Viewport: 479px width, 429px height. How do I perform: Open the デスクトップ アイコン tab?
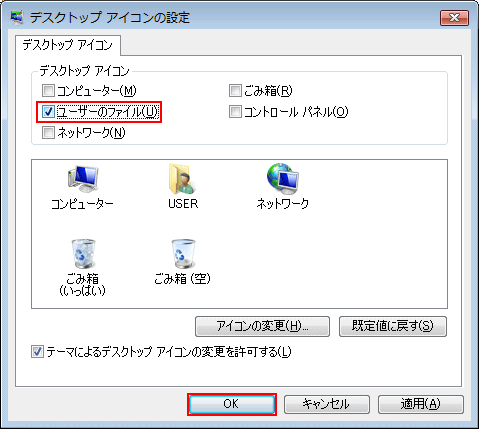tap(68, 45)
